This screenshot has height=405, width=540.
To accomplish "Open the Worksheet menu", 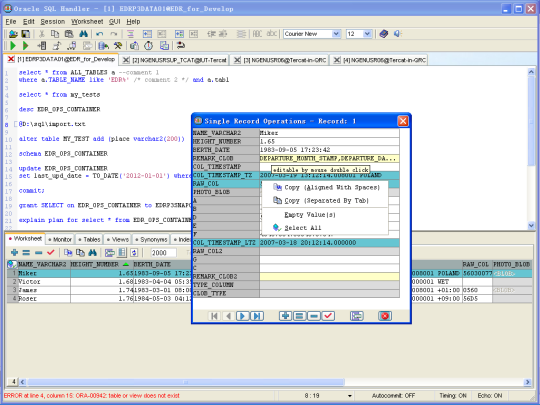I will [x=87, y=22].
